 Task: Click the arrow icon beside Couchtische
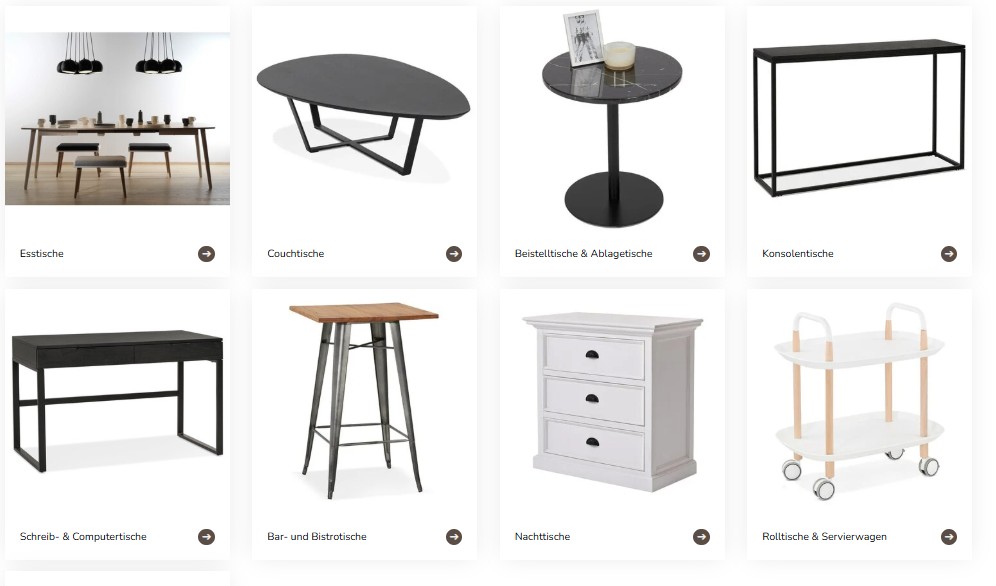454,254
